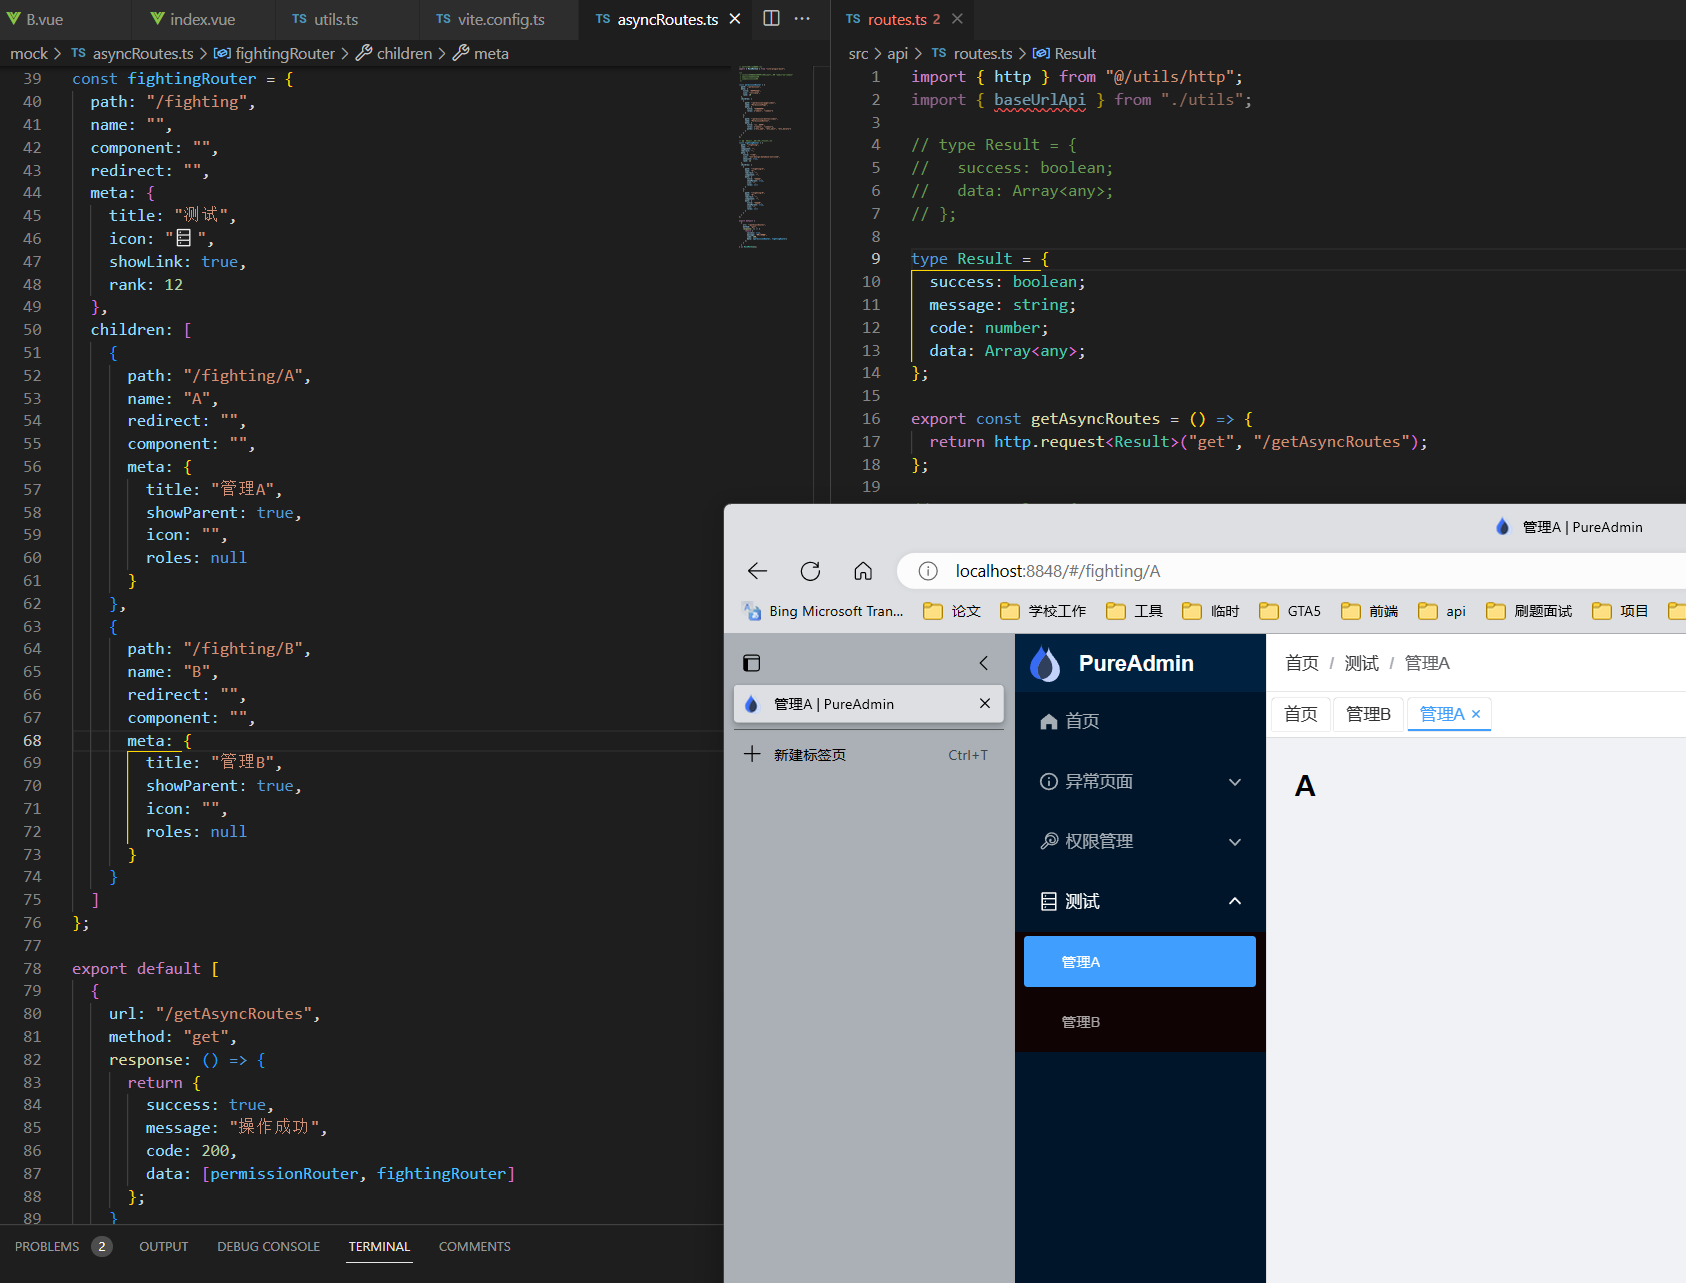The width and height of the screenshot is (1686, 1283).
Task: Click 首页 in the page breadcrumb
Action: 1302,663
